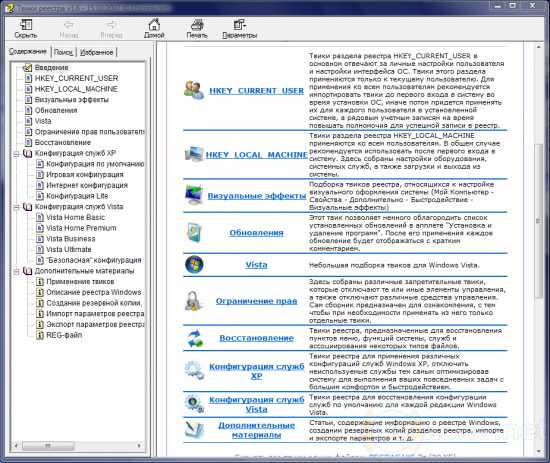Image resolution: width=550 pixels, height=463 pixels.
Task: Click the green arrows icon near Восстановление
Action: coord(195,338)
